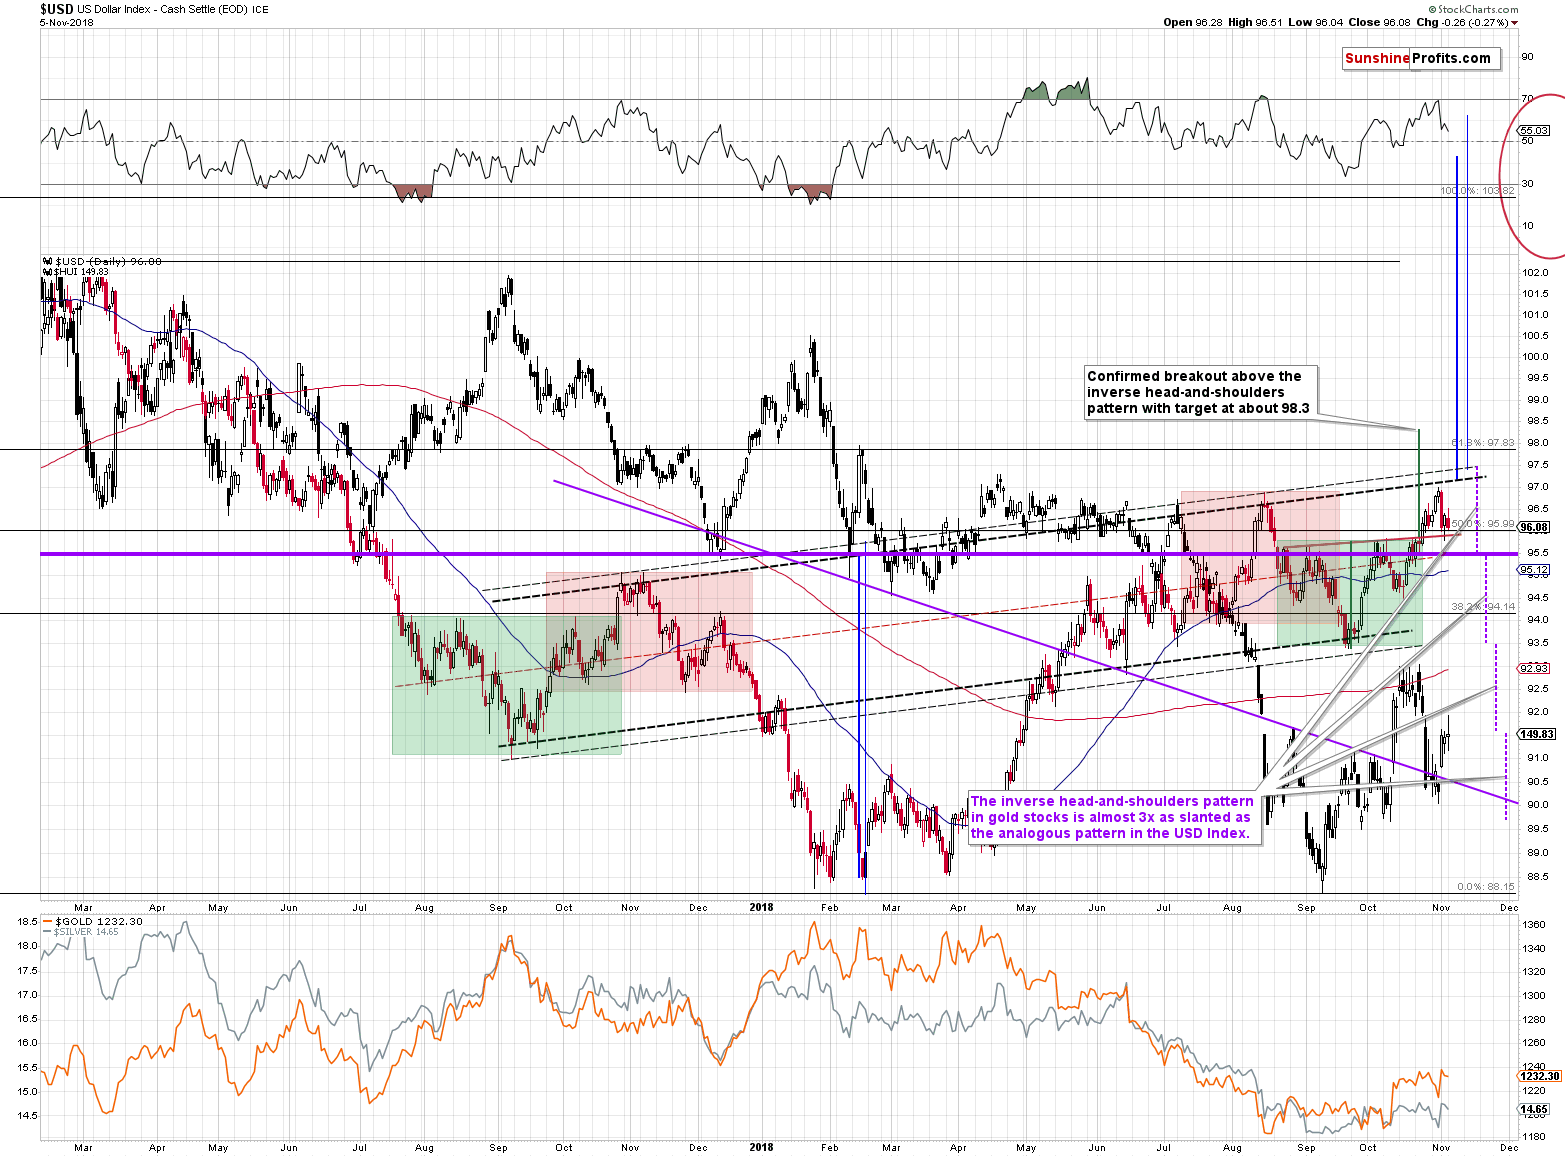Click the 'Close 96.08' value in header

click(1379, 22)
